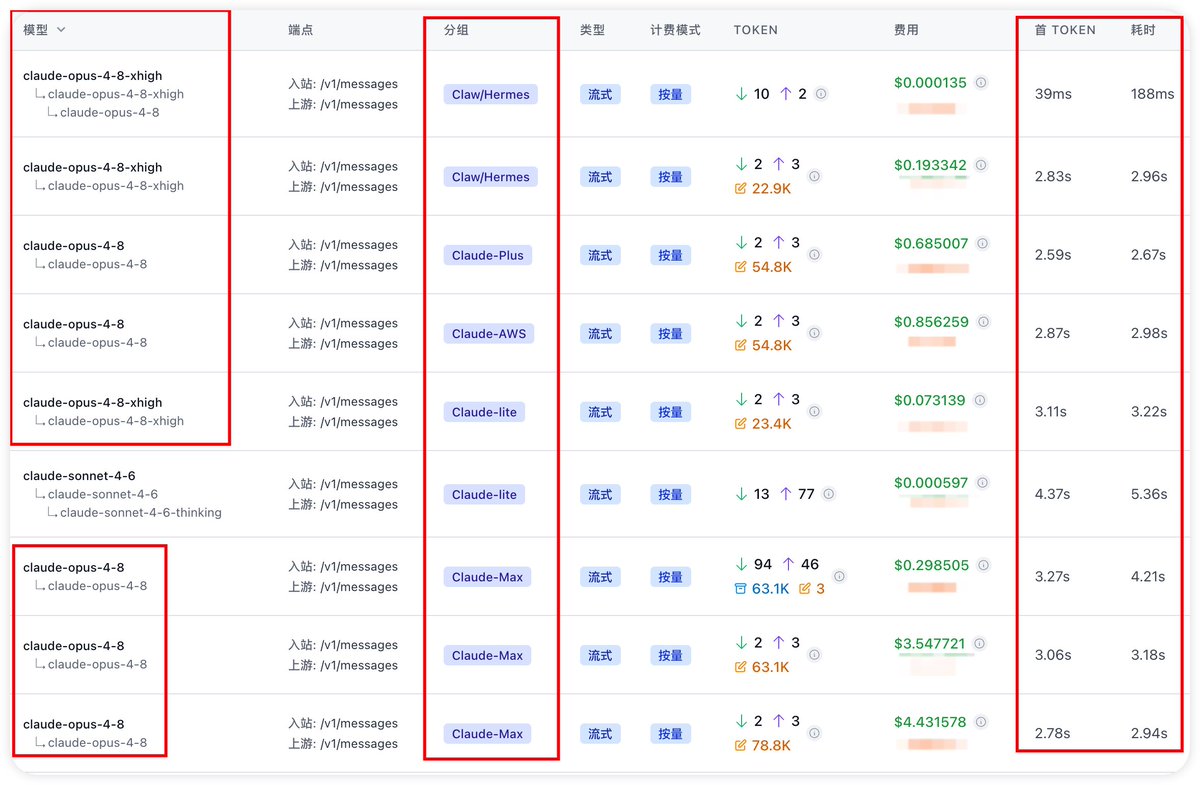Click the info icon next to cost $0.073139

click(980, 400)
